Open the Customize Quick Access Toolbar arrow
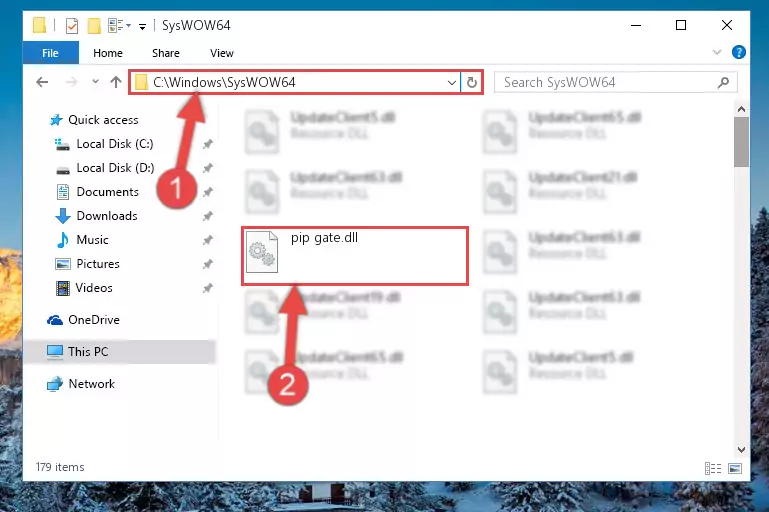The height and width of the screenshot is (512, 769). click(142, 26)
